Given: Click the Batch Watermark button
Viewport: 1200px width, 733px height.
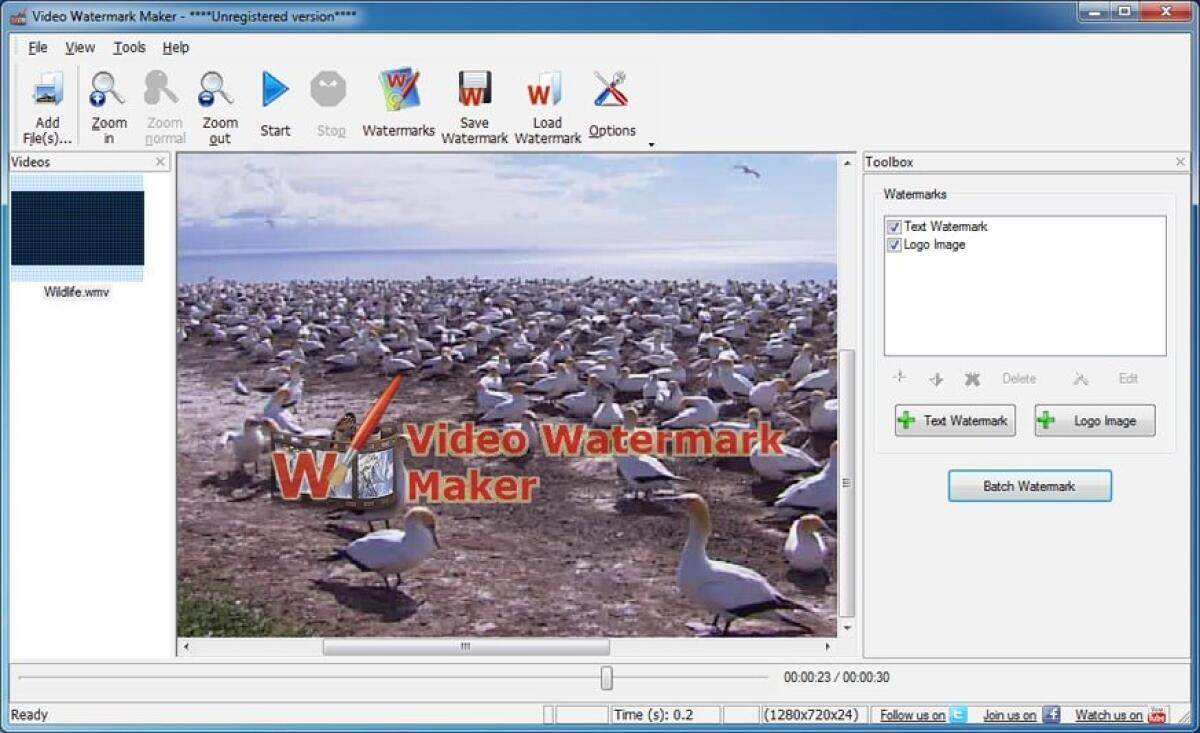Looking at the screenshot, I should (x=1029, y=486).
